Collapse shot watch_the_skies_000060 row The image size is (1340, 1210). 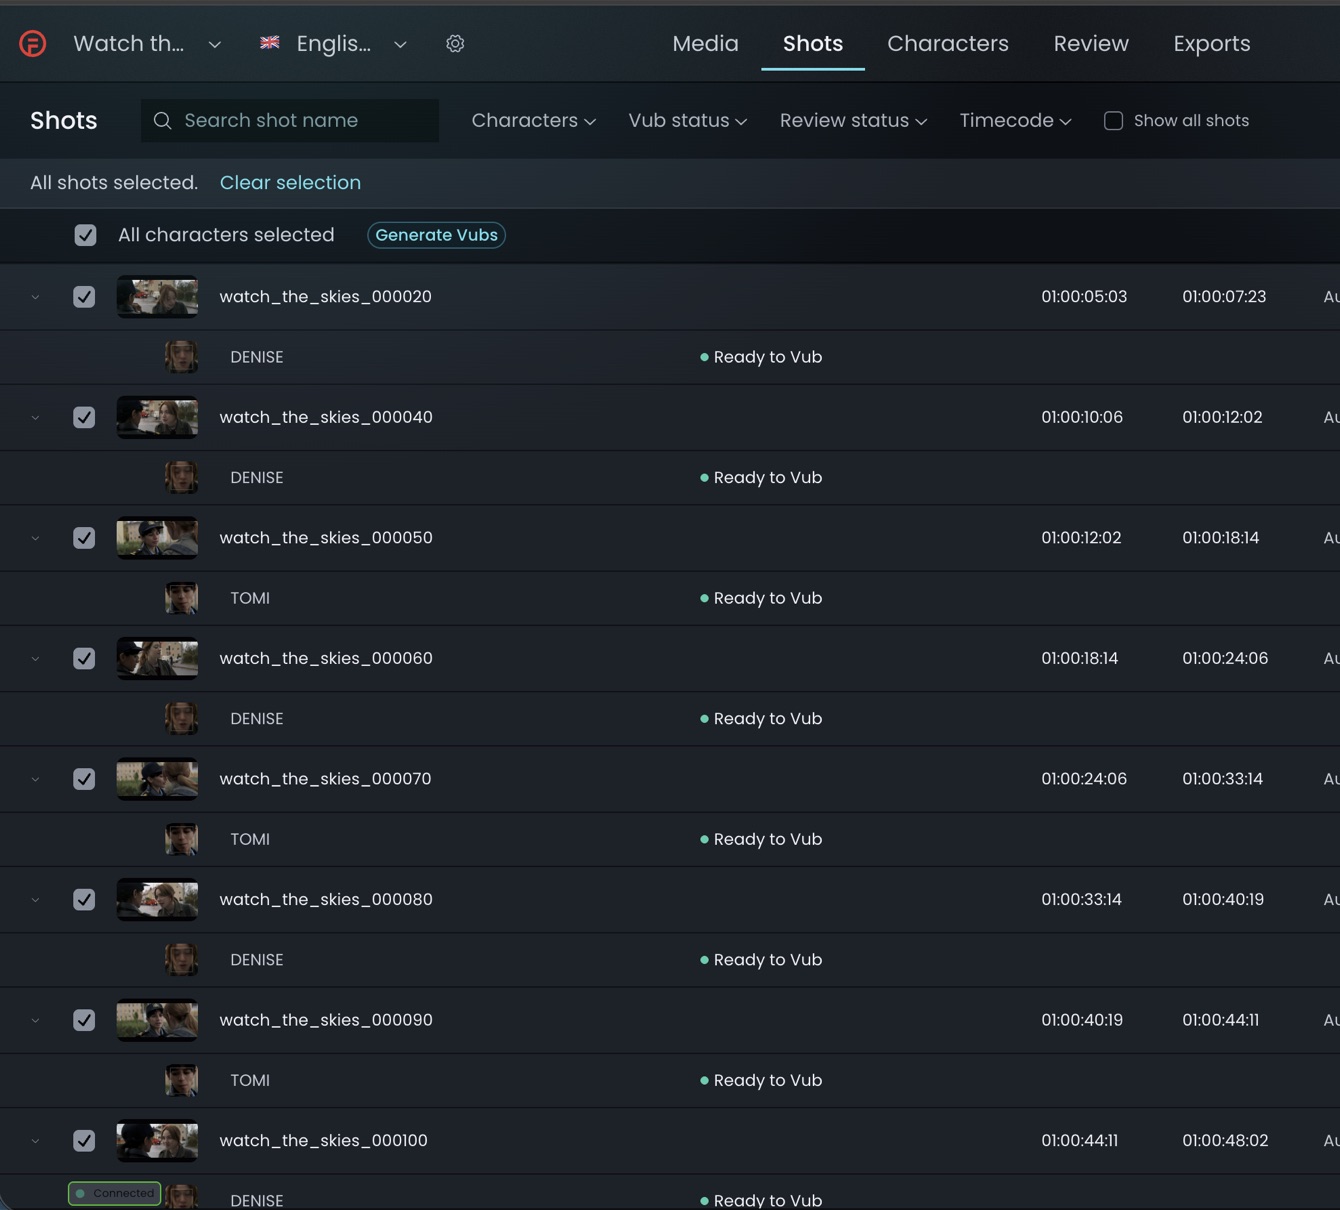35,658
